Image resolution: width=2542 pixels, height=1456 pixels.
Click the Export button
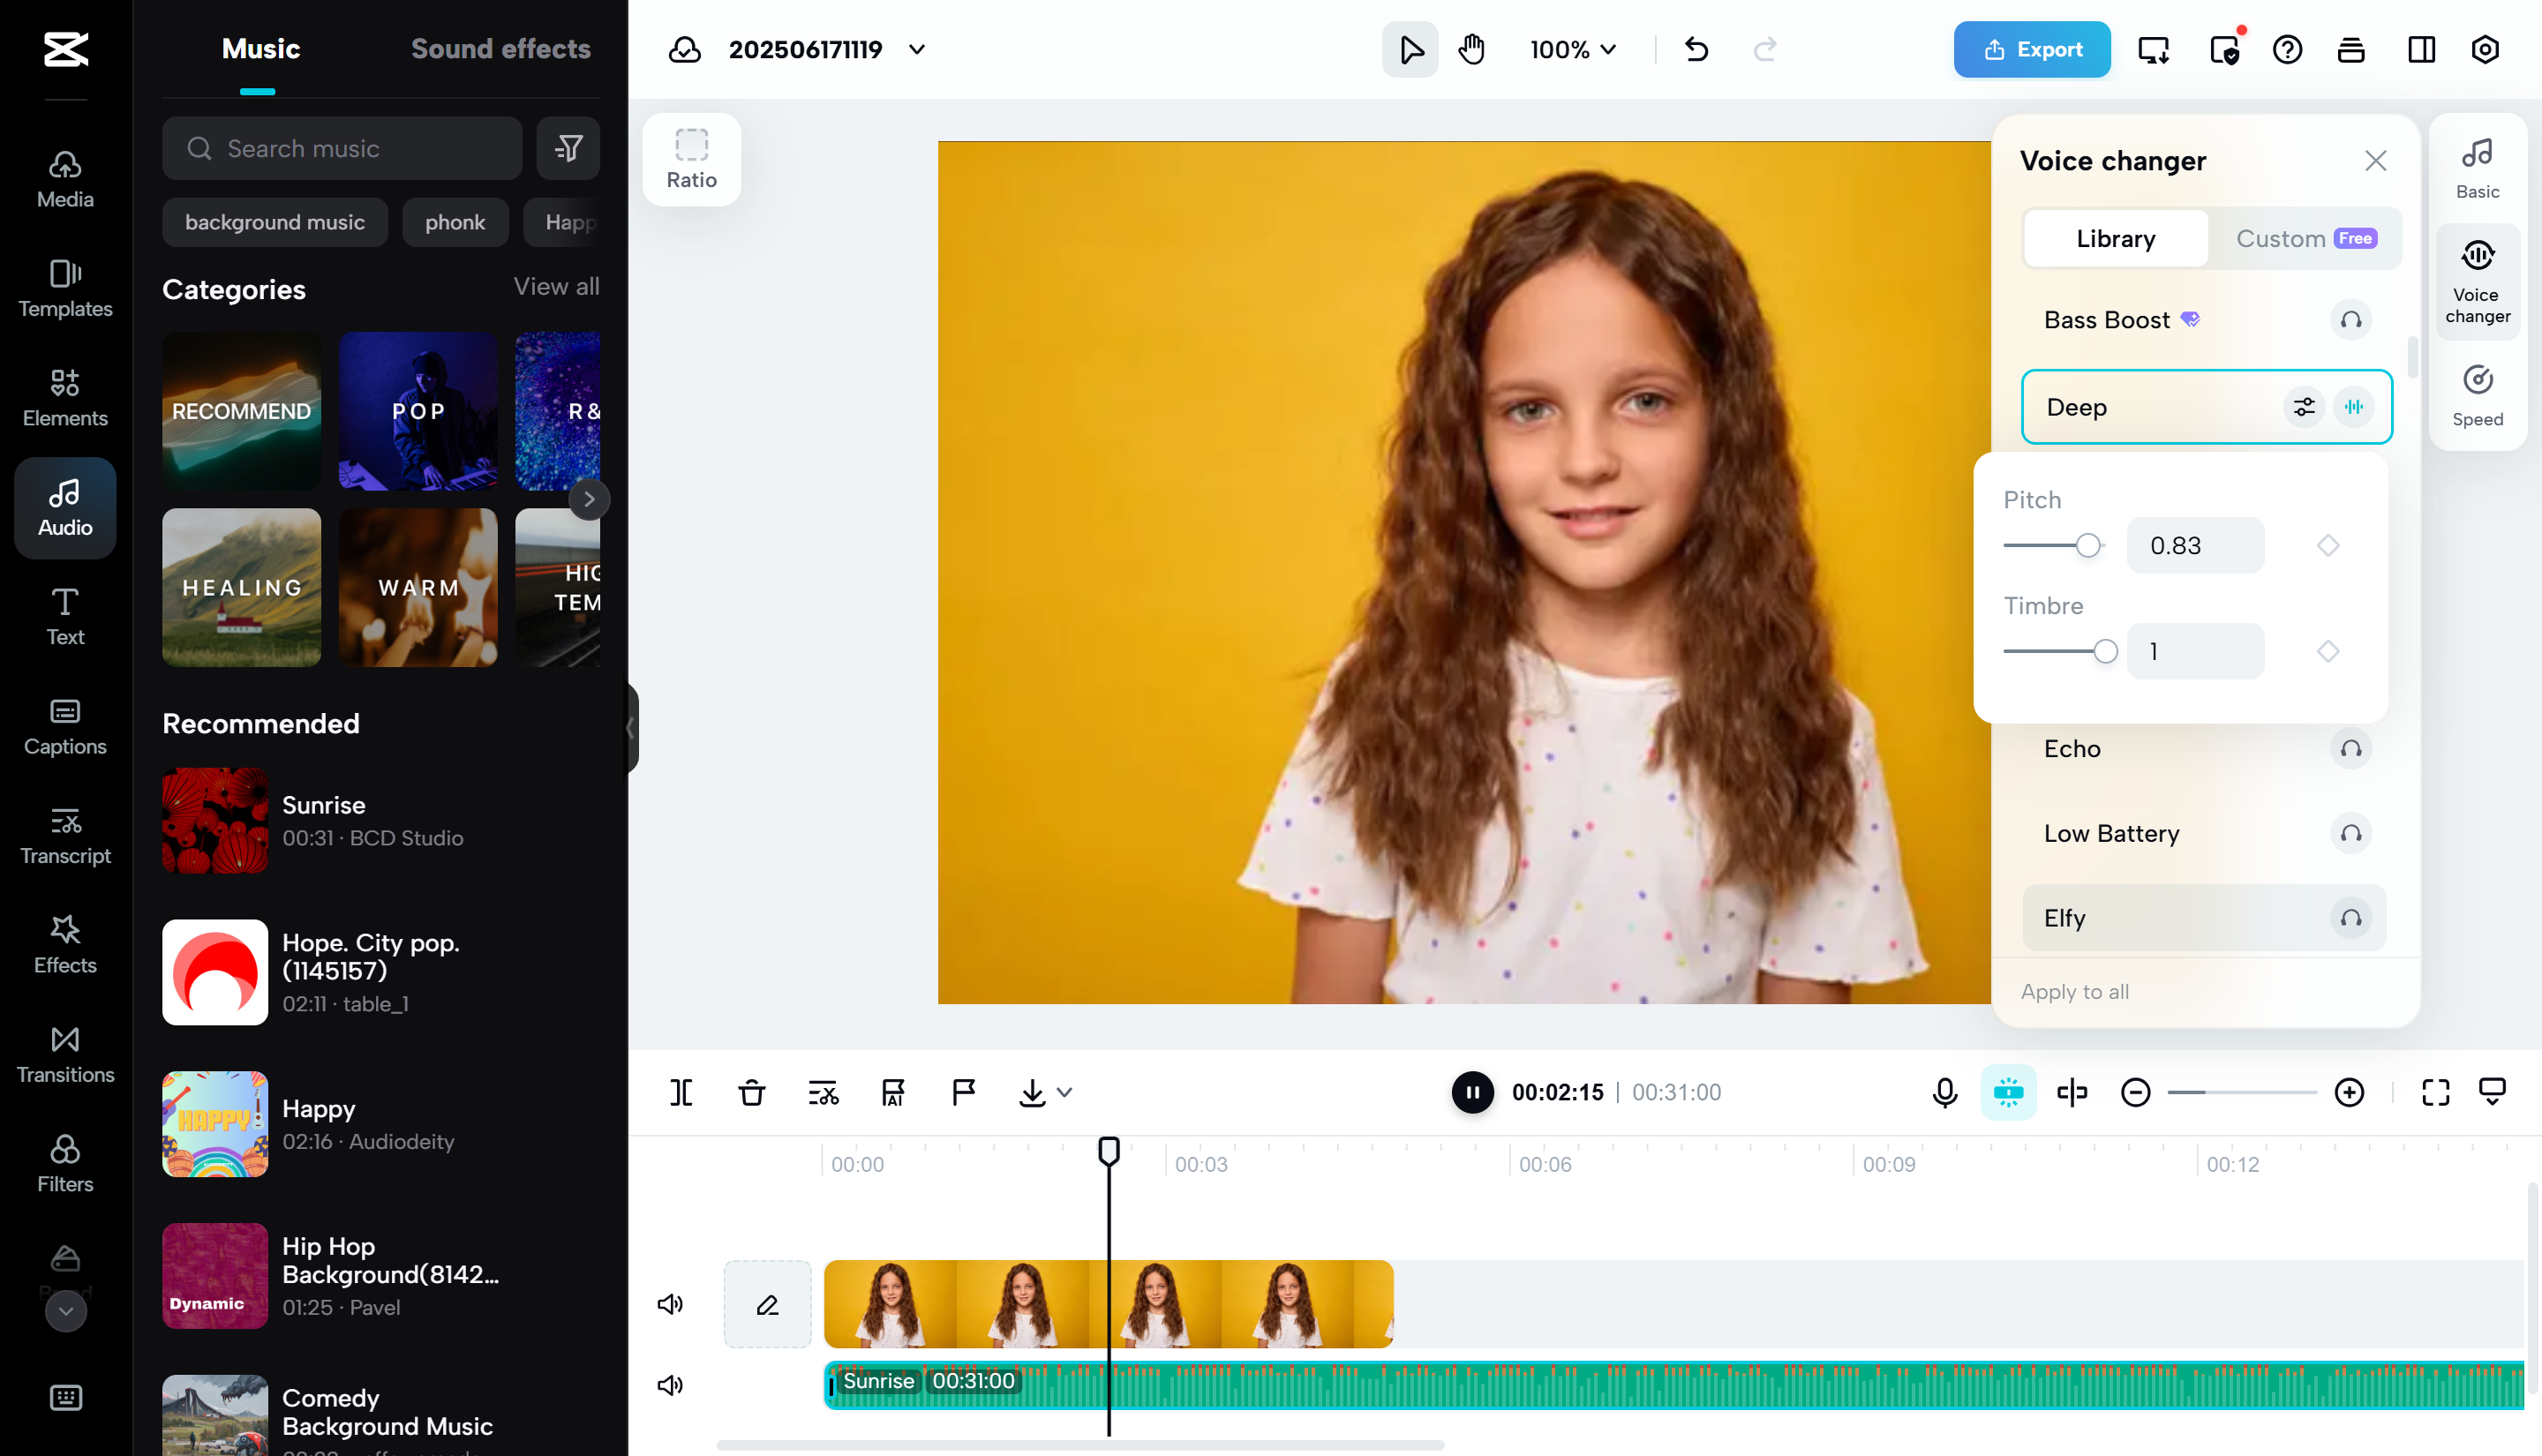pos(2031,49)
